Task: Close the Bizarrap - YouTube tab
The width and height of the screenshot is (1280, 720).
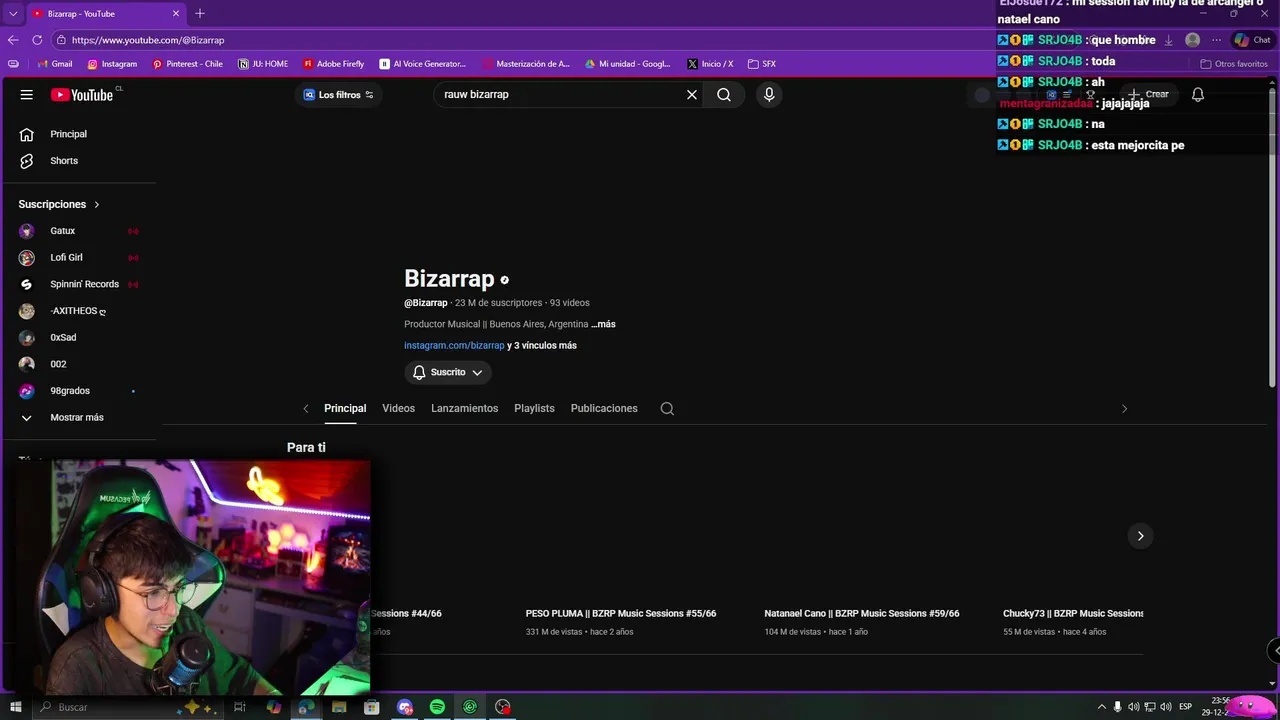Action: coord(176,14)
